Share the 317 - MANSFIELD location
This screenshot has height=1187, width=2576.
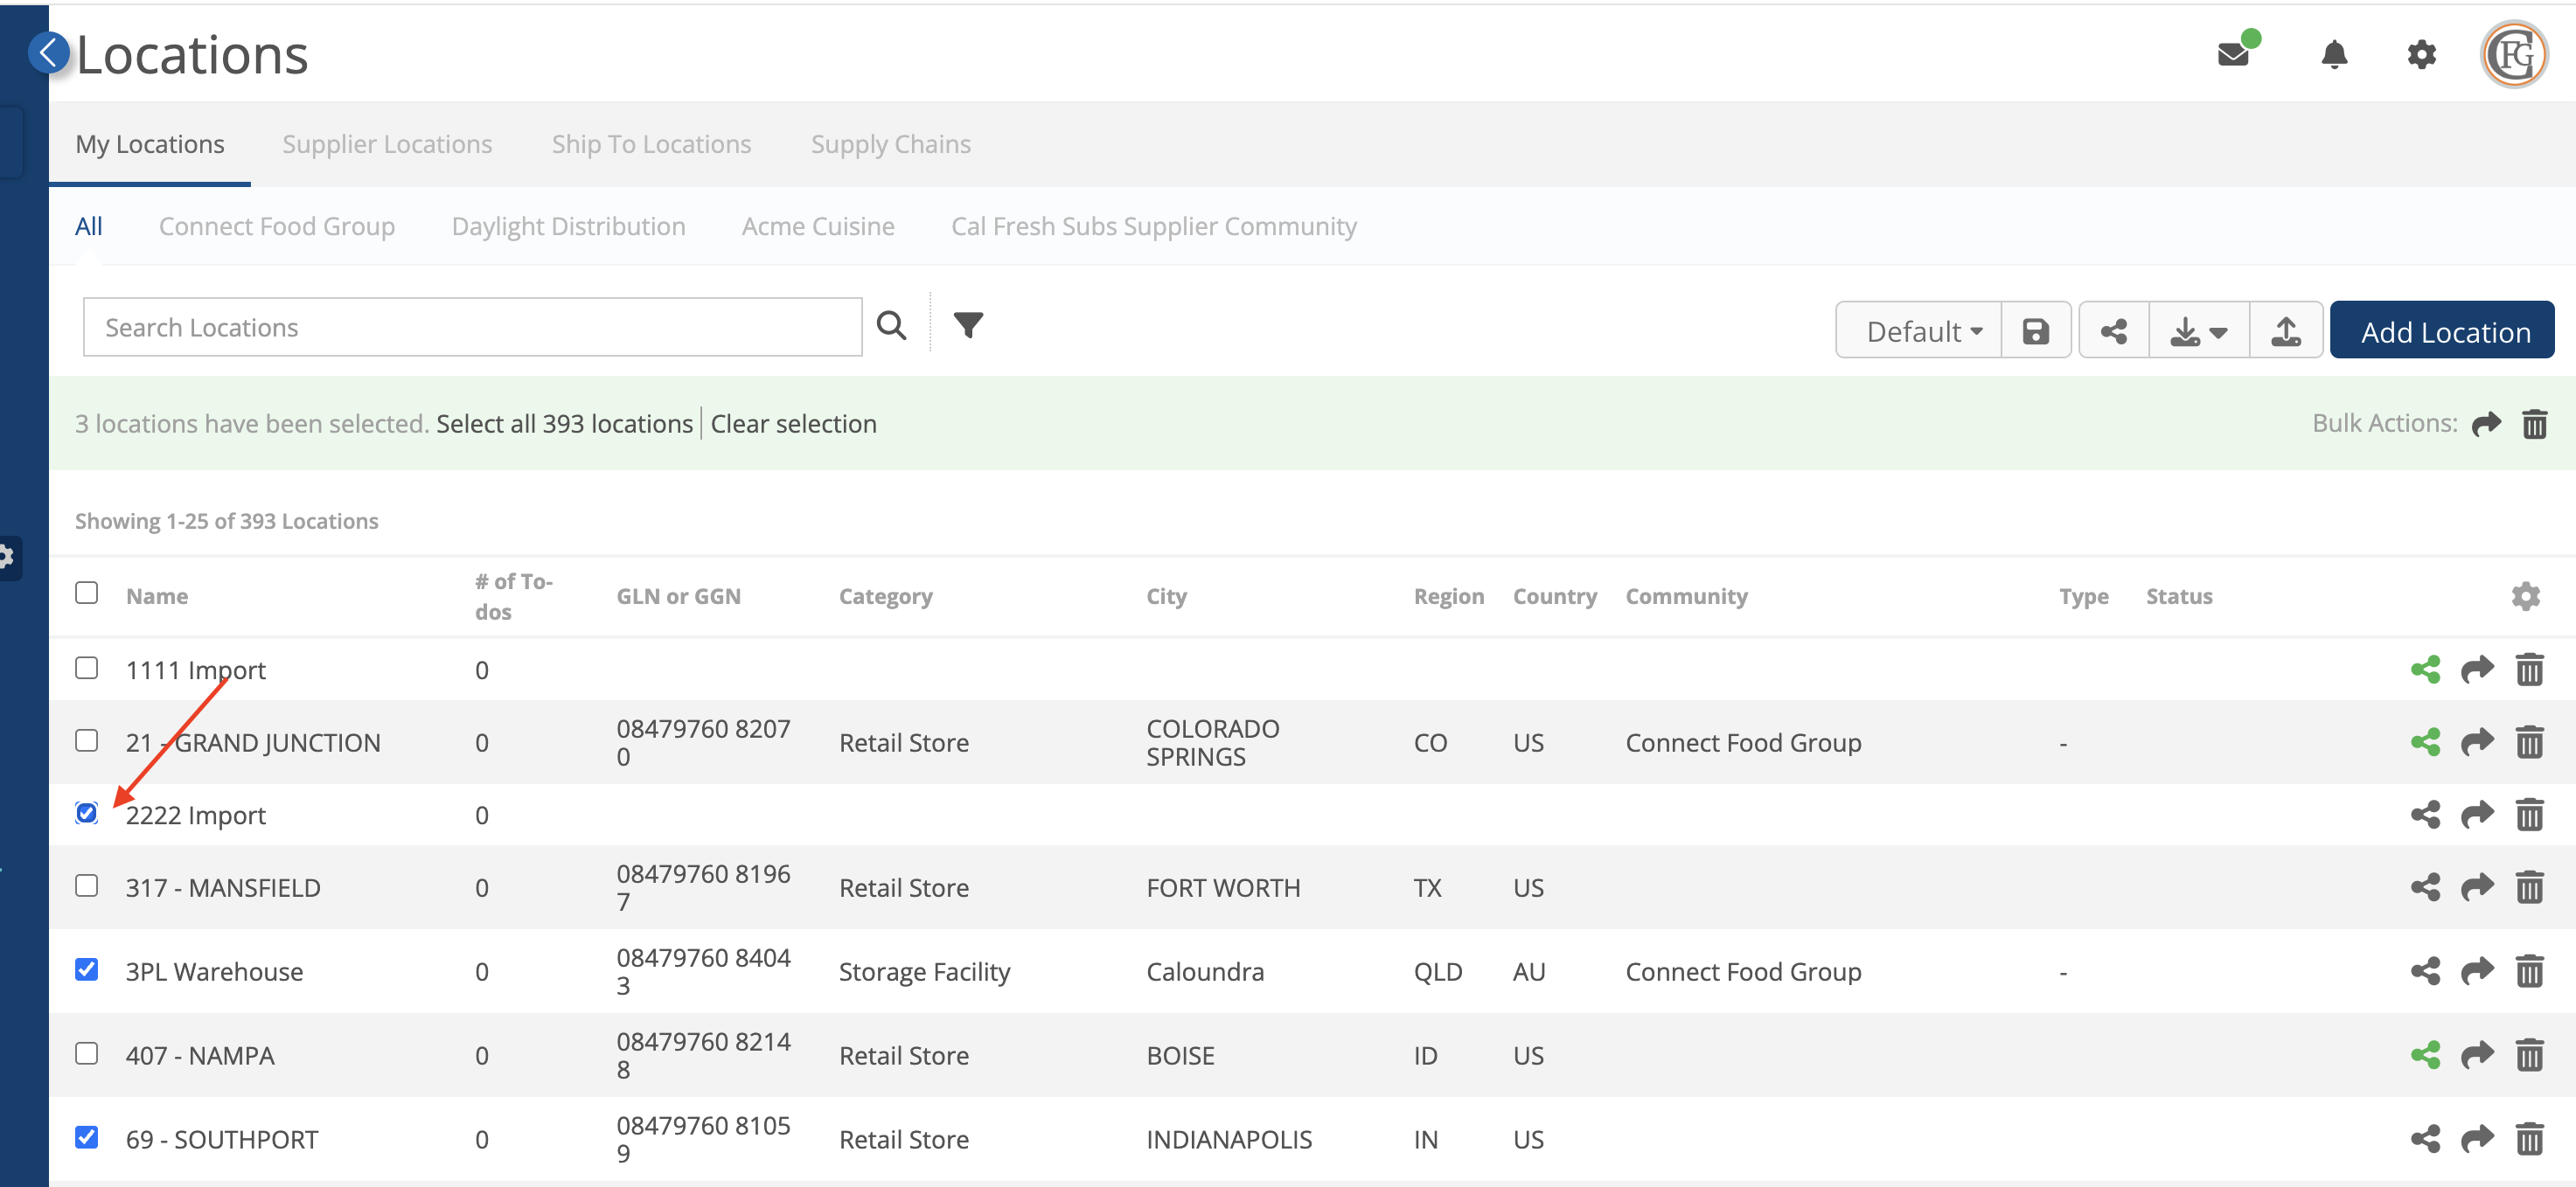point(2425,887)
